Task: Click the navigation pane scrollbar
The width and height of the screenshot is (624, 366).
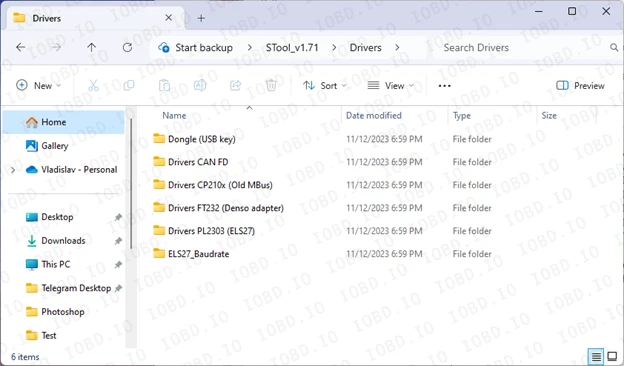Action: tap(131, 183)
